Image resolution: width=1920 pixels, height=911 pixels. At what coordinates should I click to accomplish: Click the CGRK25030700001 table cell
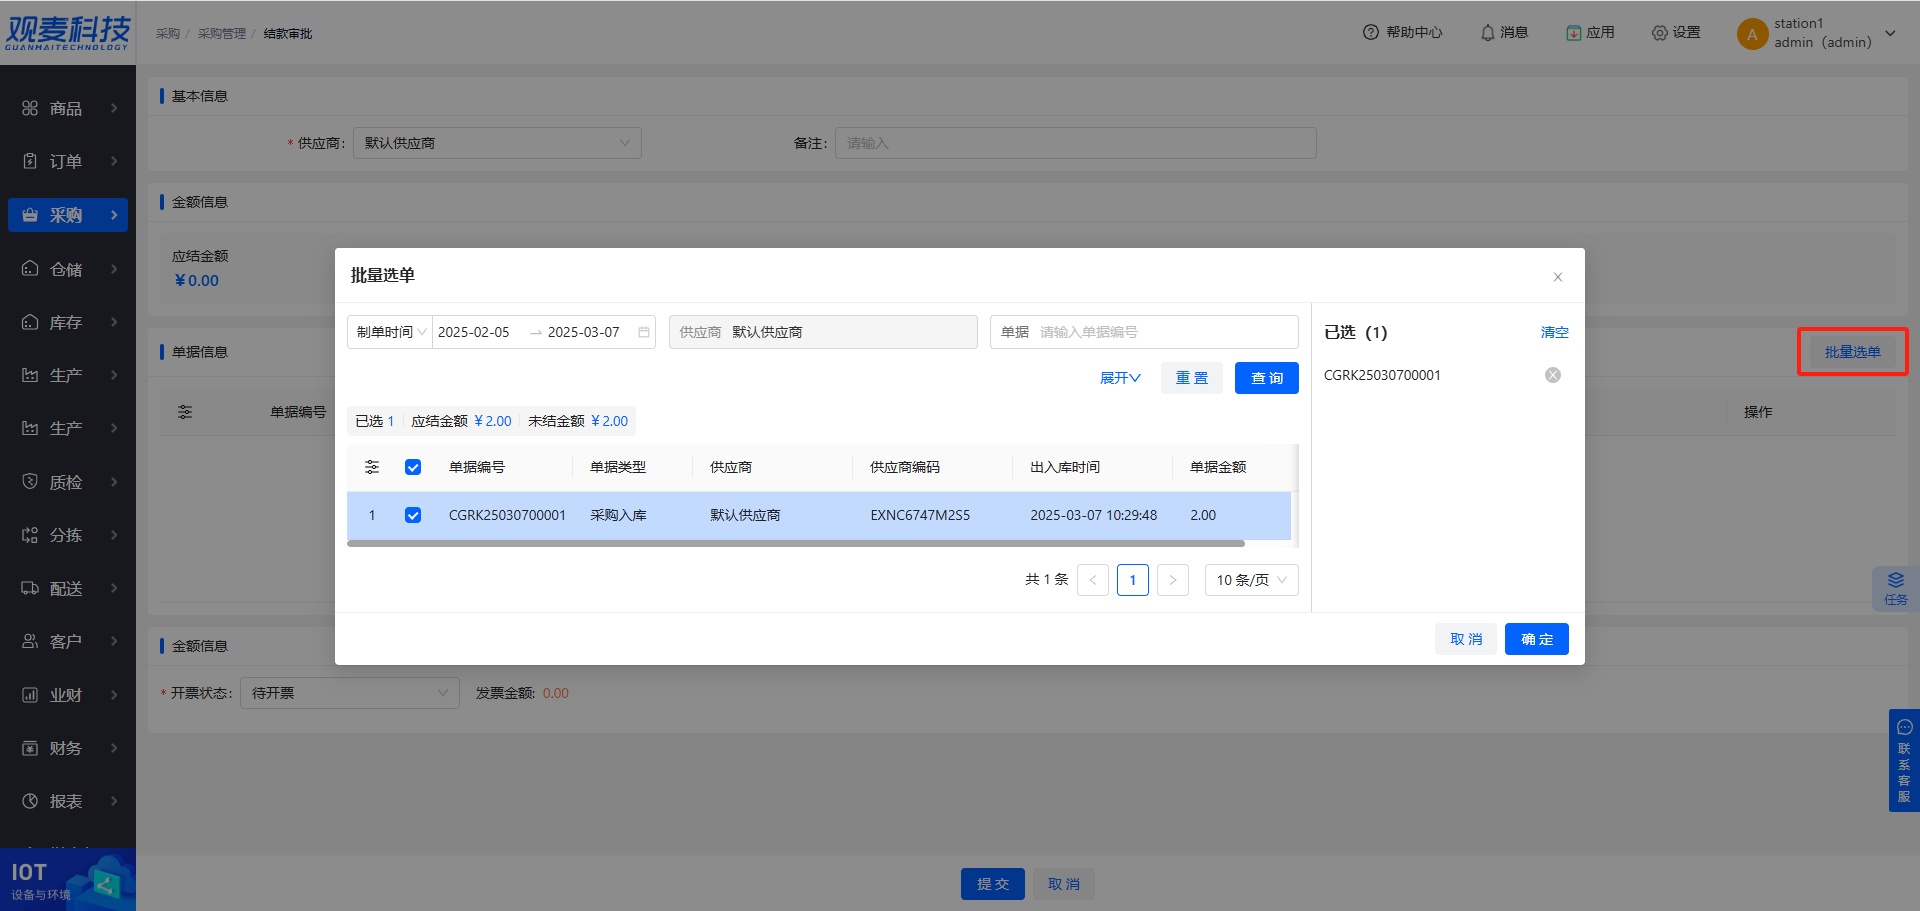pyautogui.click(x=507, y=515)
